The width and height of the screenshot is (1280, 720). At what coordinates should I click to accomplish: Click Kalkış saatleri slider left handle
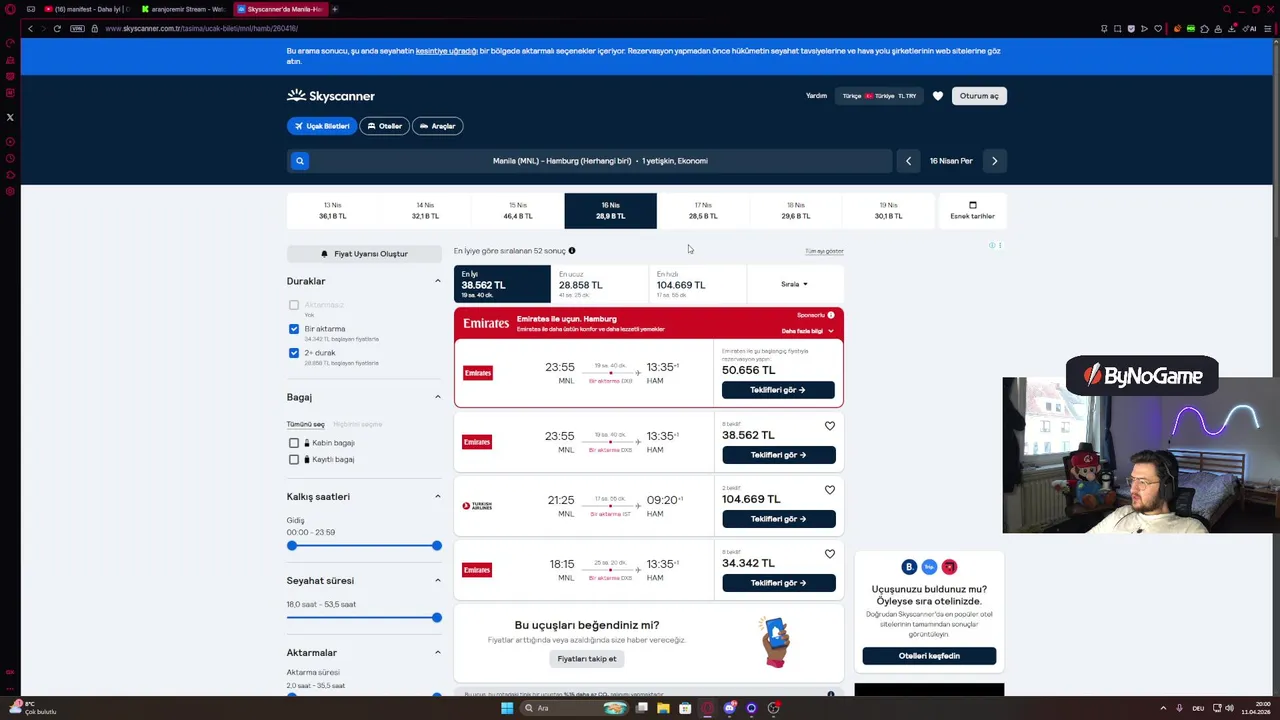click(292, 546)
